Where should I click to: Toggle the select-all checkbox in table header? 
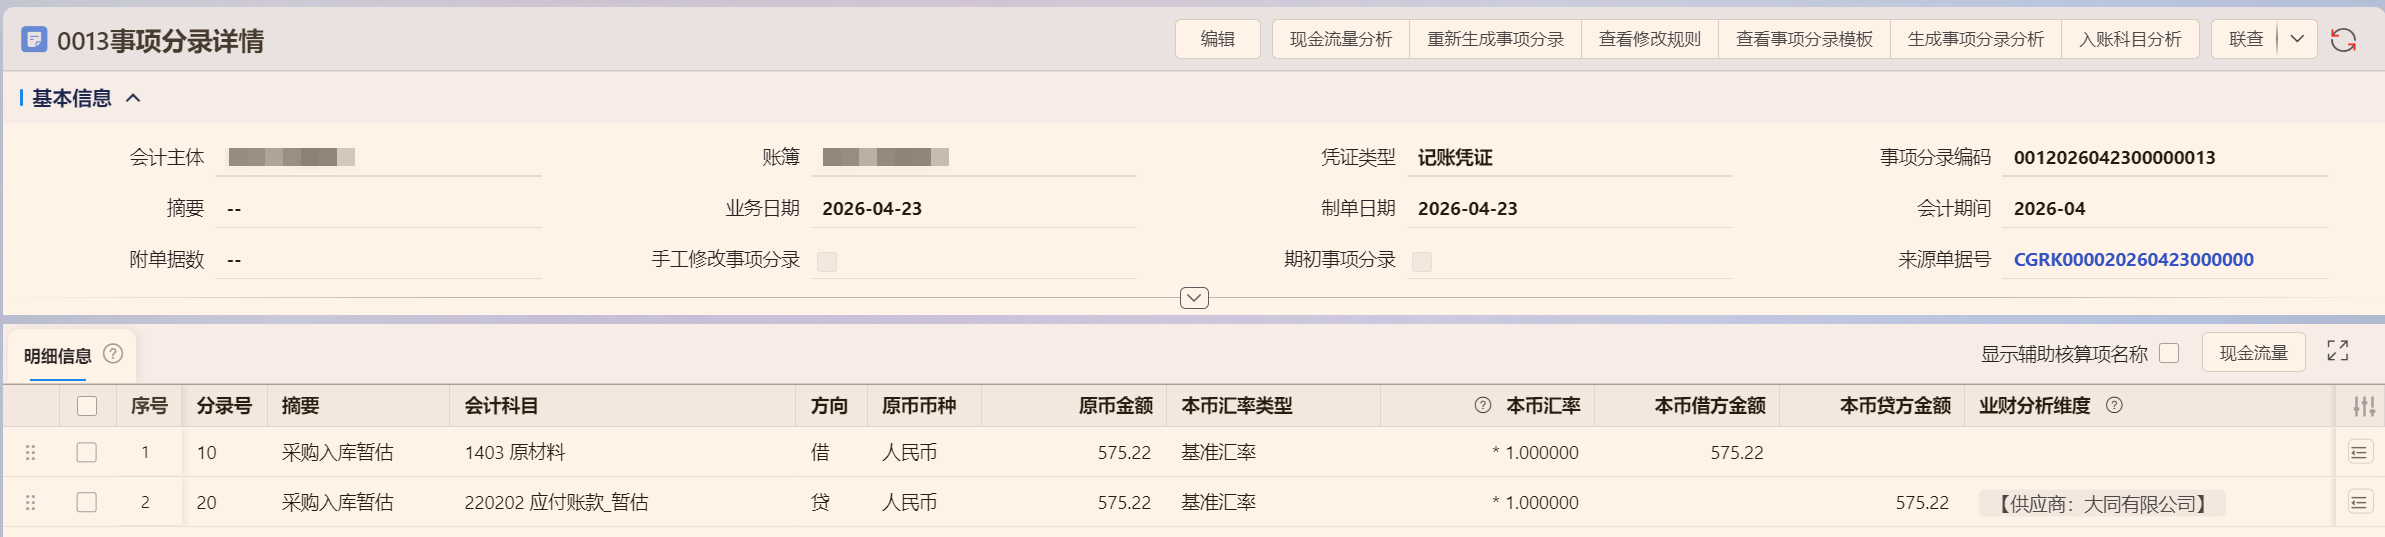[x=87, y=406]
